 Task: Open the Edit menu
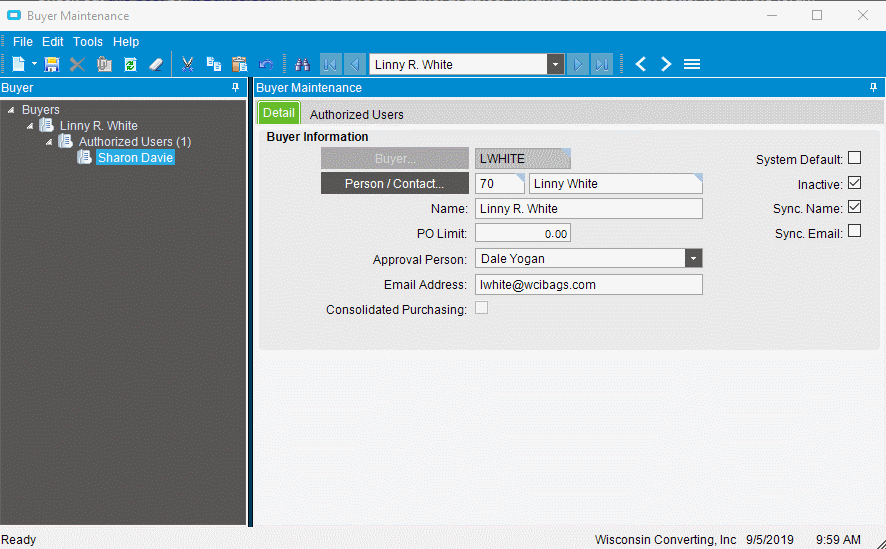[x=53, y=42]
